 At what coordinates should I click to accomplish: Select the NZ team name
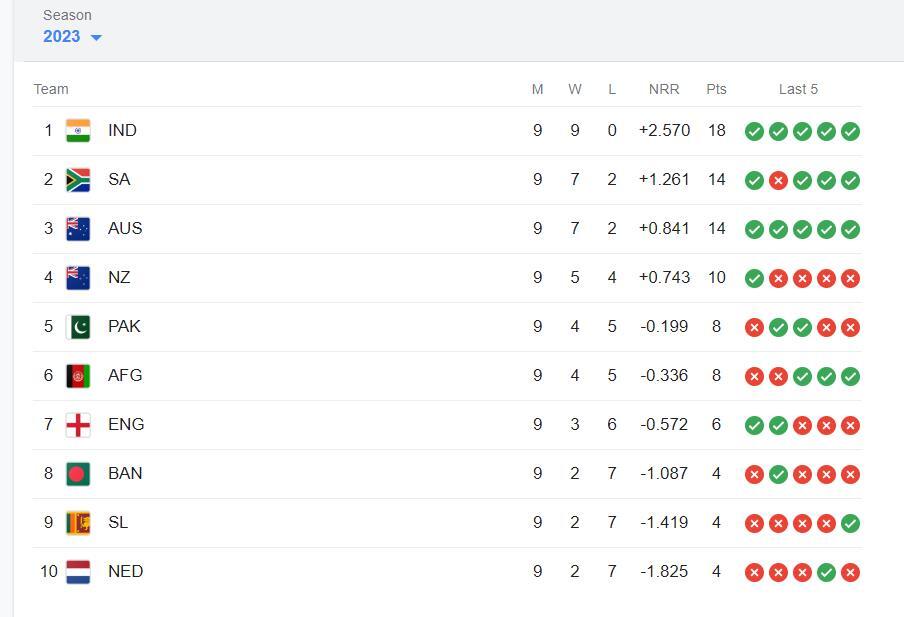[x=119, y=277]
